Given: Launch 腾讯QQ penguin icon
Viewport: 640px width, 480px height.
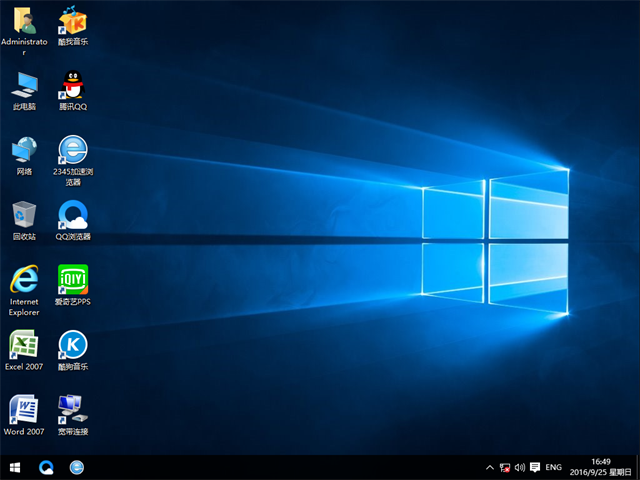Looking at the screenshot, I should click(72, 86).
